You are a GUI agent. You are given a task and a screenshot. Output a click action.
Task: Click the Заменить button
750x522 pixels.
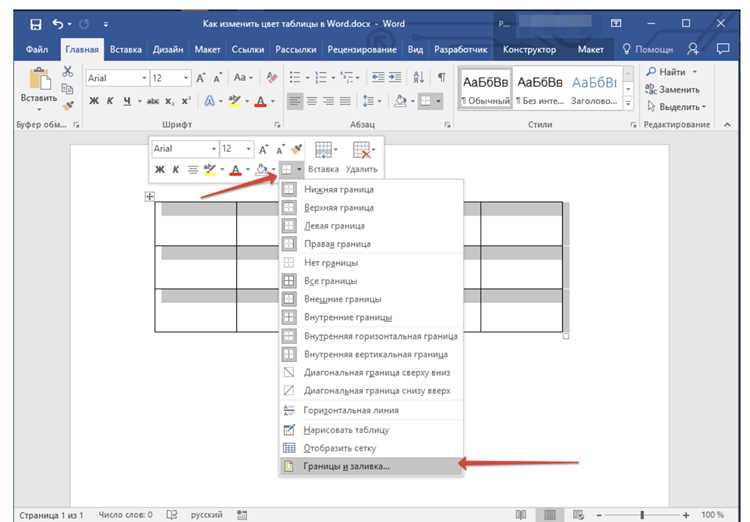(672, 89)
